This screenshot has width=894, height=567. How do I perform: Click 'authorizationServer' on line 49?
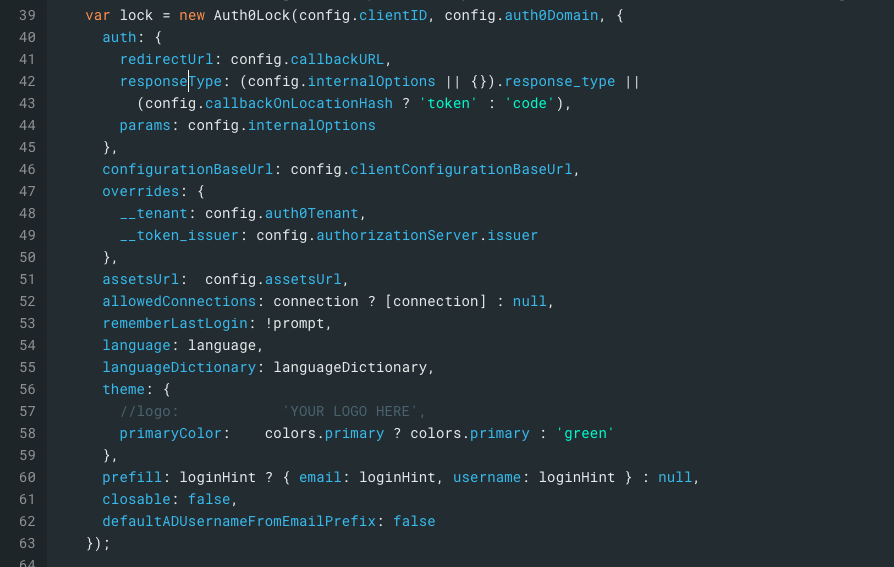[397, 236]
